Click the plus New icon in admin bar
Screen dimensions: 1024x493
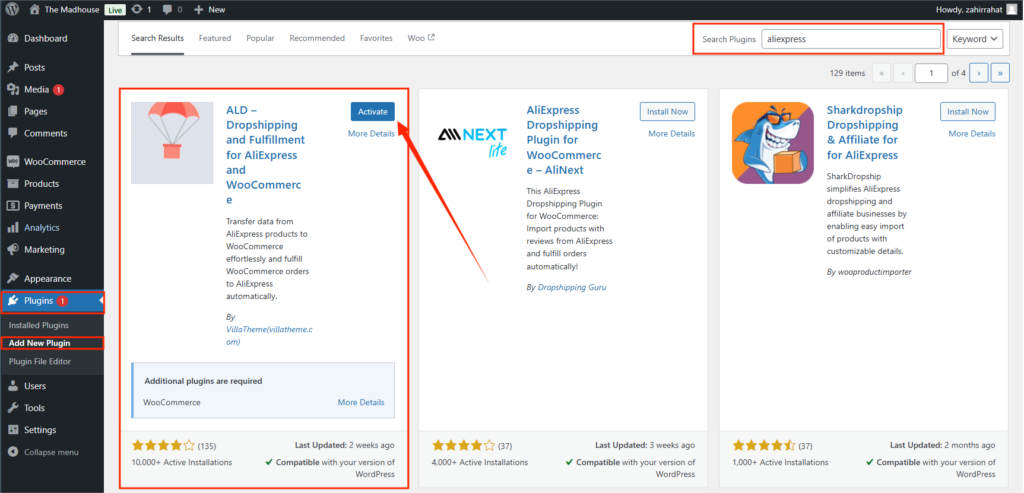click(x=198, y=10)
